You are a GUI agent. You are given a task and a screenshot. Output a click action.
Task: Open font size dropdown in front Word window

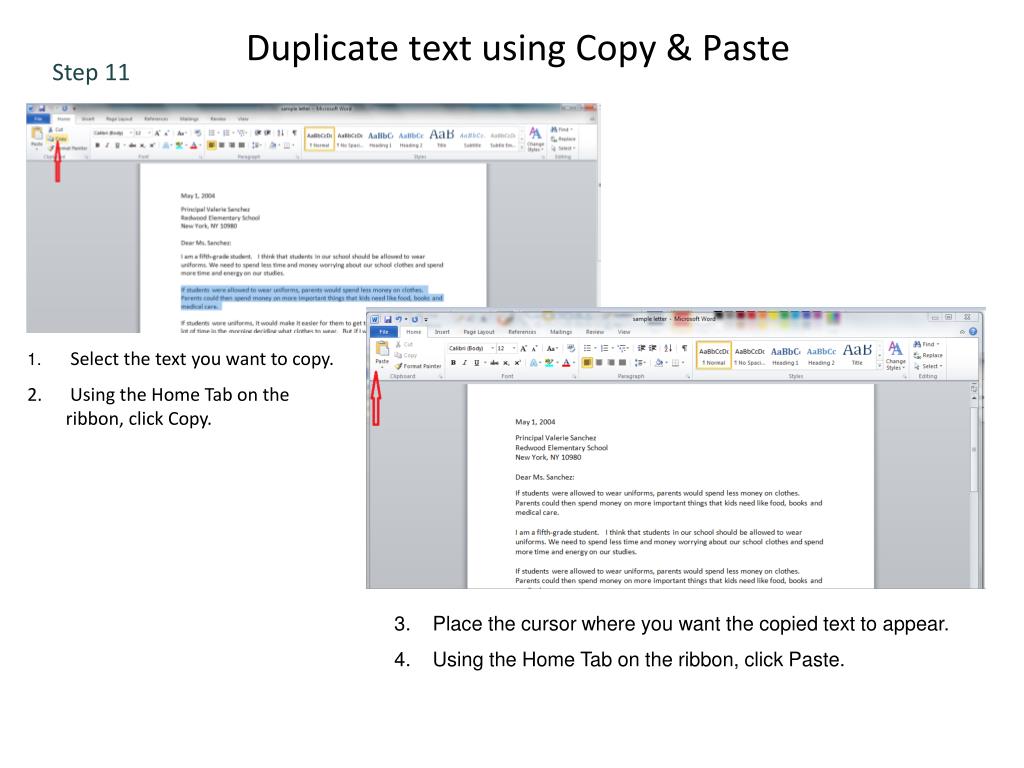514,348
